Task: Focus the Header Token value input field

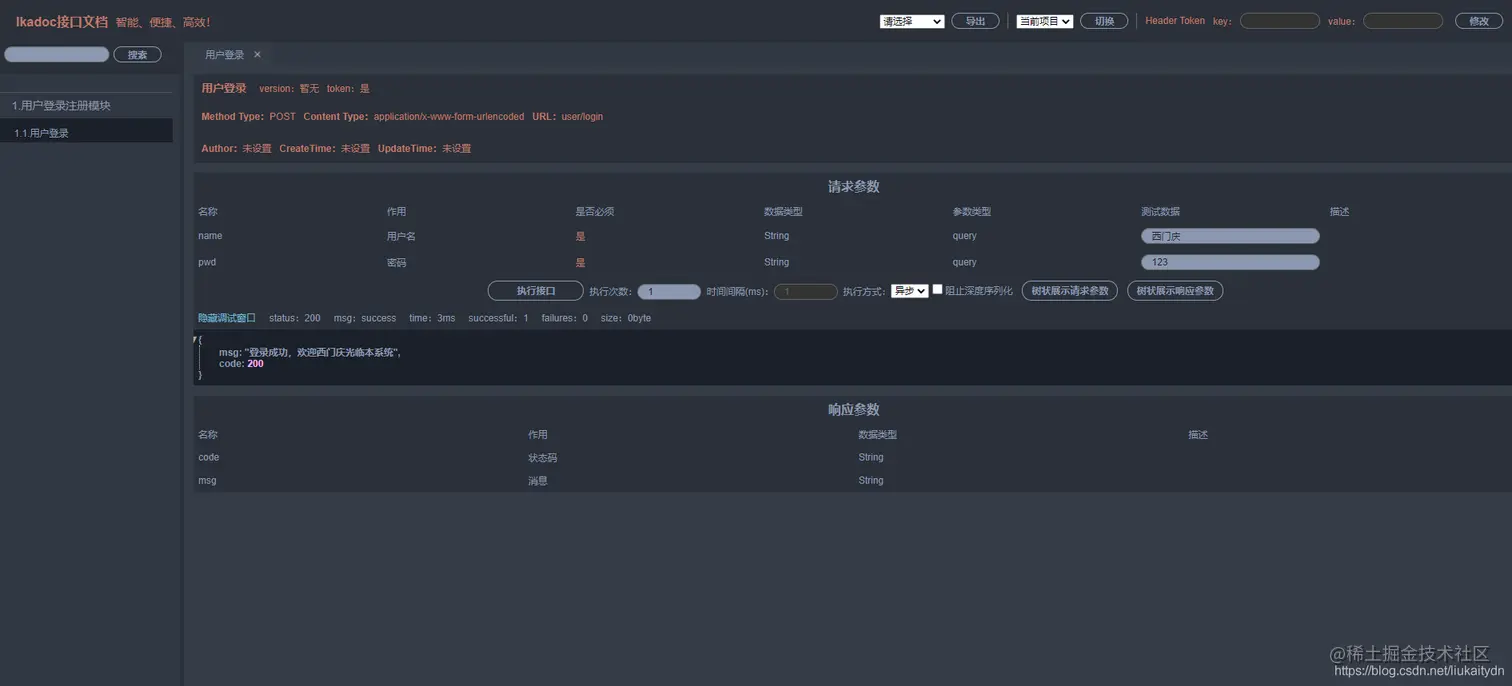Action: tap(1403, 21)
